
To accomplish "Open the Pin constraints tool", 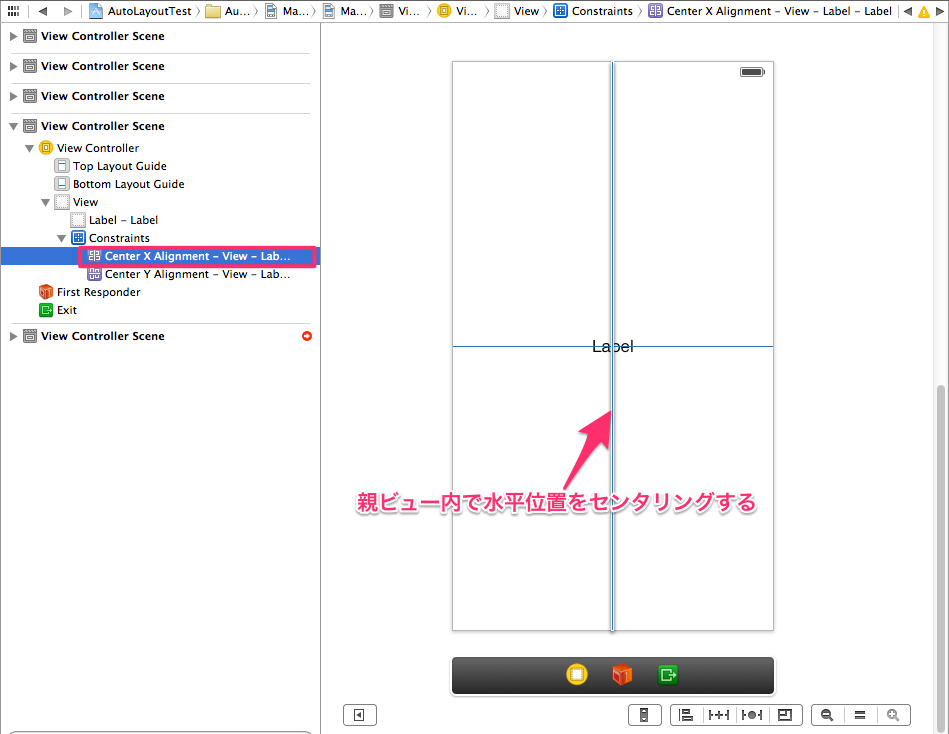I will click(718, 714).
